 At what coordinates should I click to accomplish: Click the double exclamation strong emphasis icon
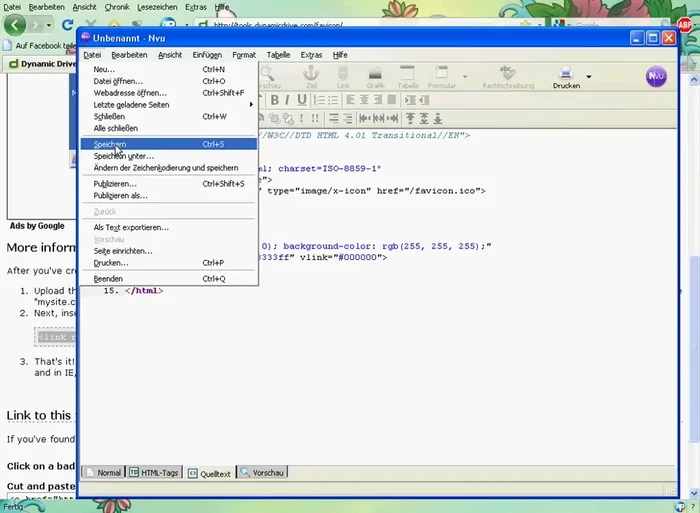[315, 118]
